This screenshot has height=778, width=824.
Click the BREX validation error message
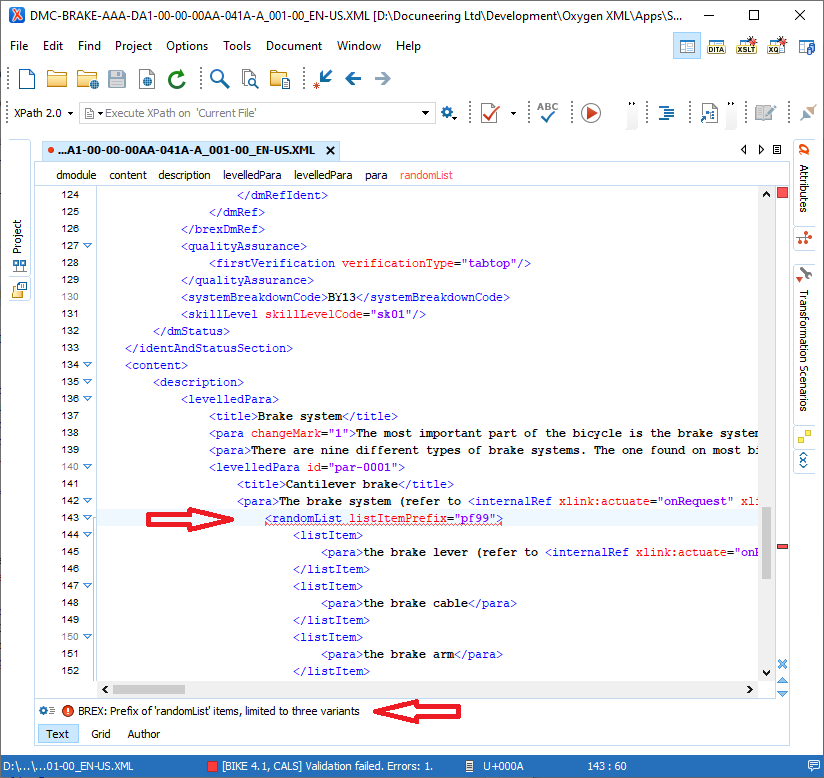(x=218, y=711)
